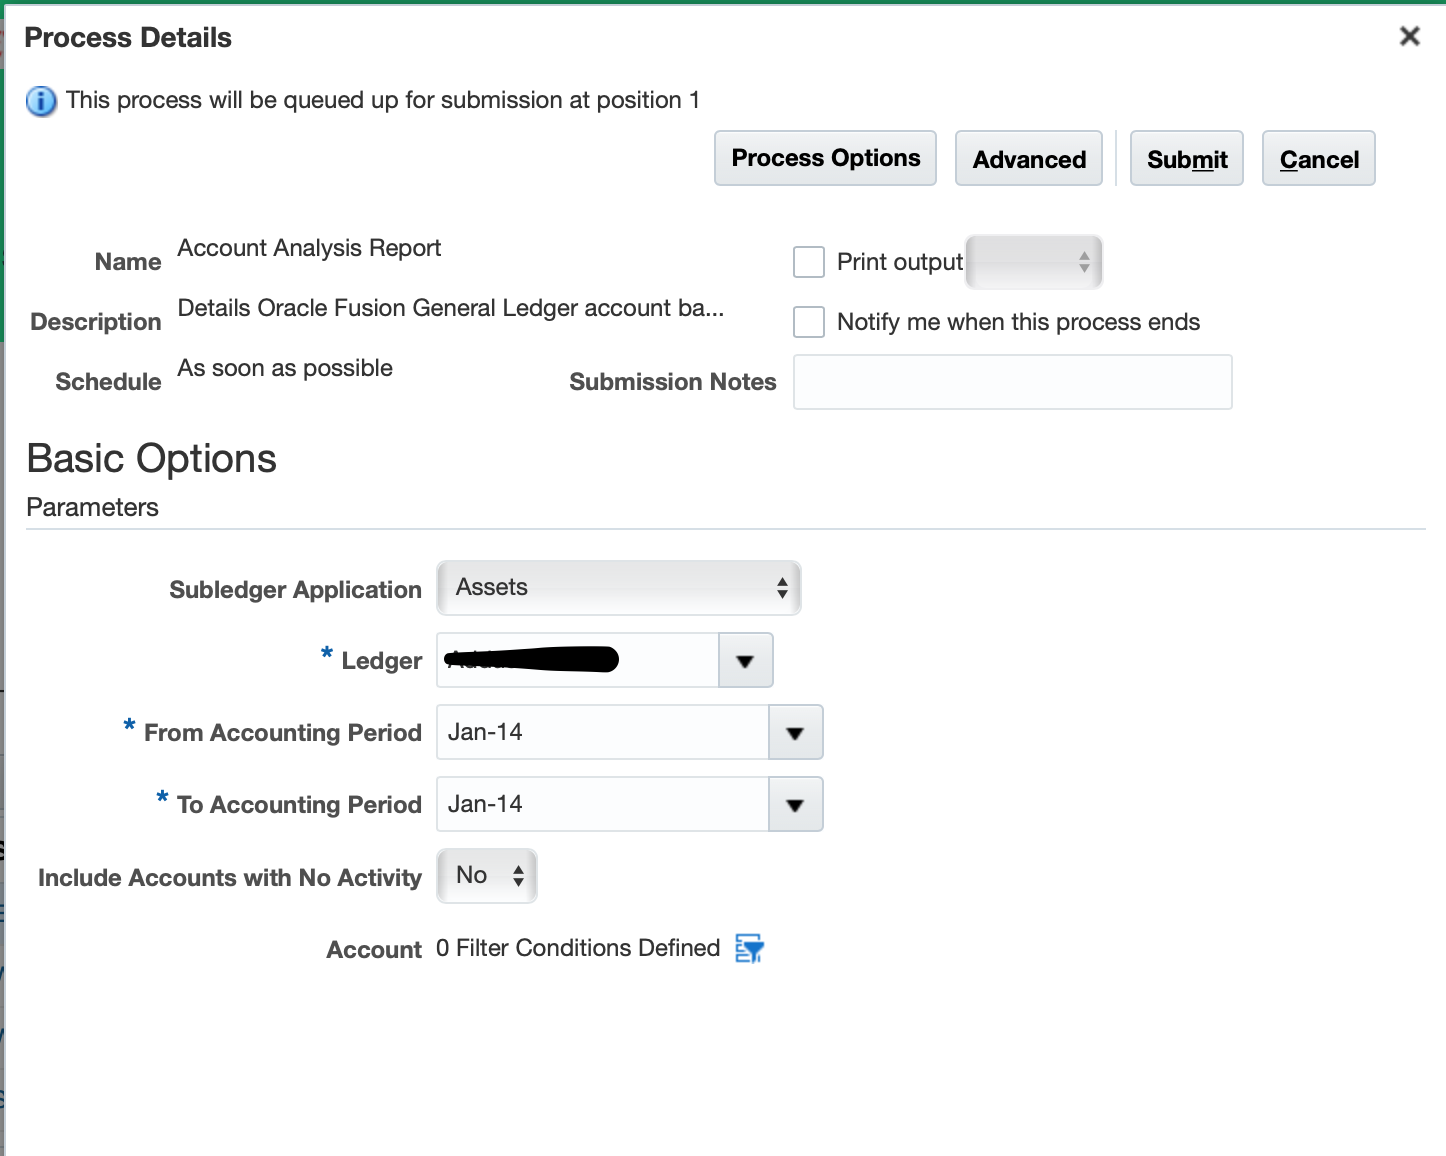Cancel the process submission
Screen dimensions: 1446x1156
1318,158
